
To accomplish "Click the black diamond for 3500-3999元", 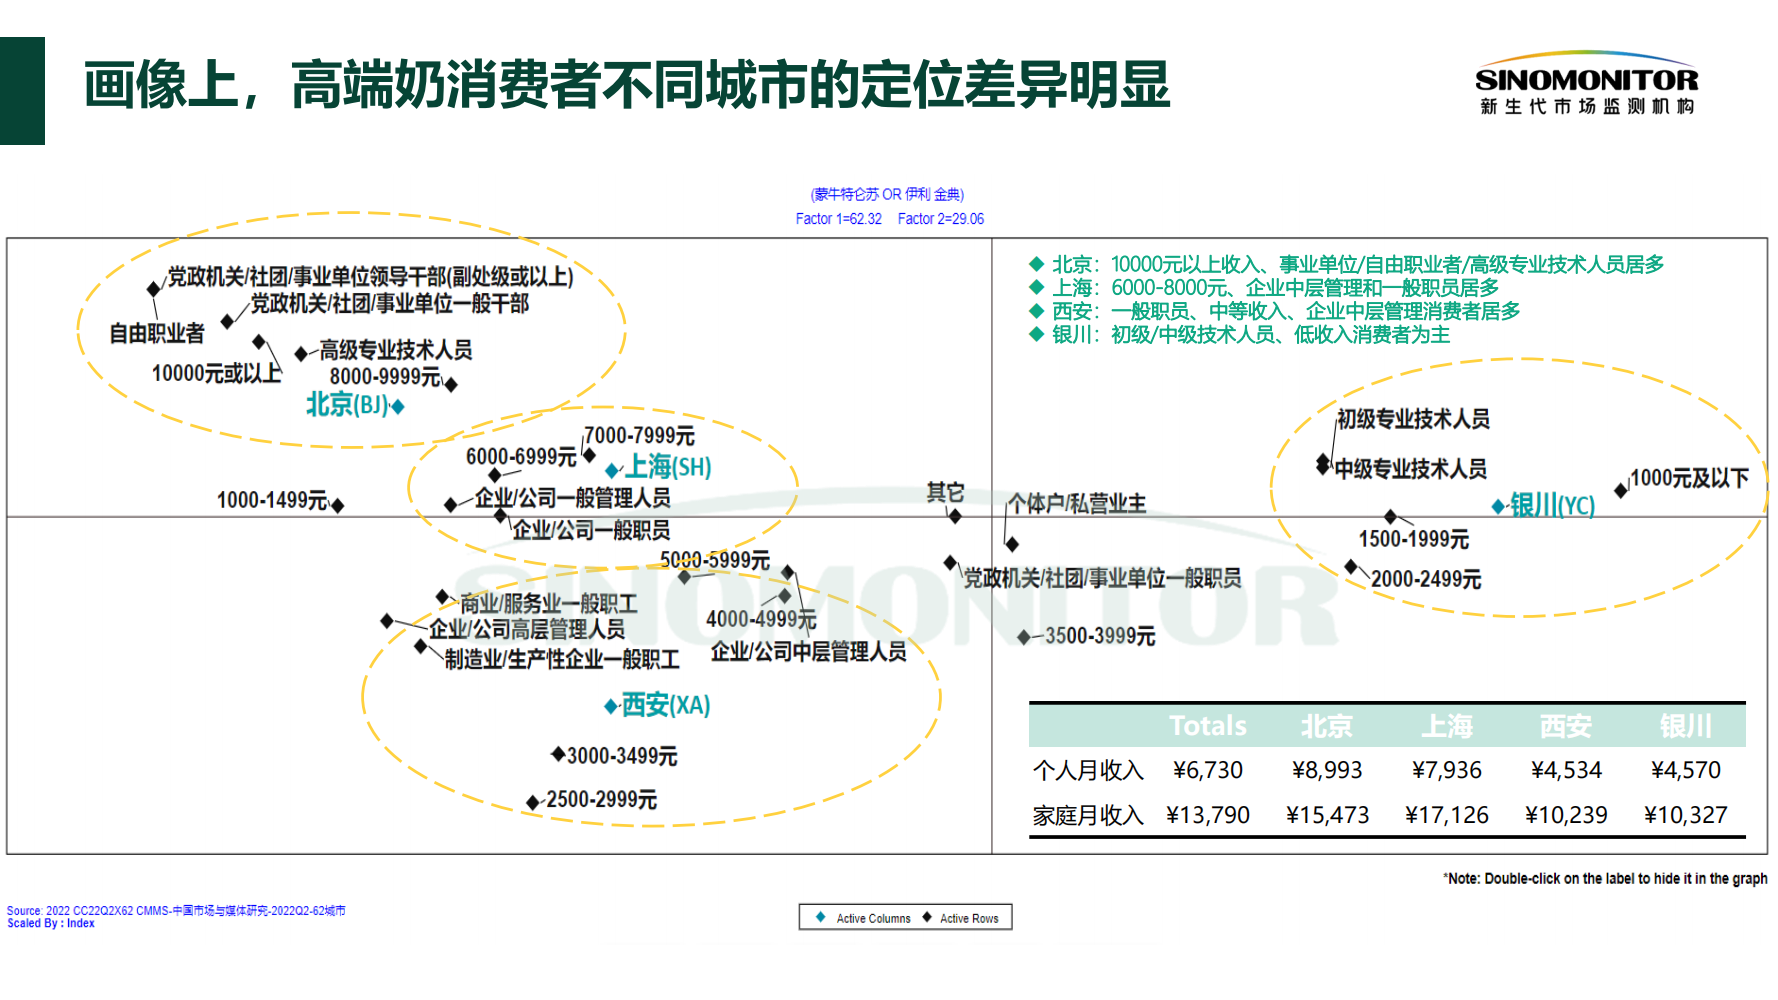I will [x=1023, y=637].
